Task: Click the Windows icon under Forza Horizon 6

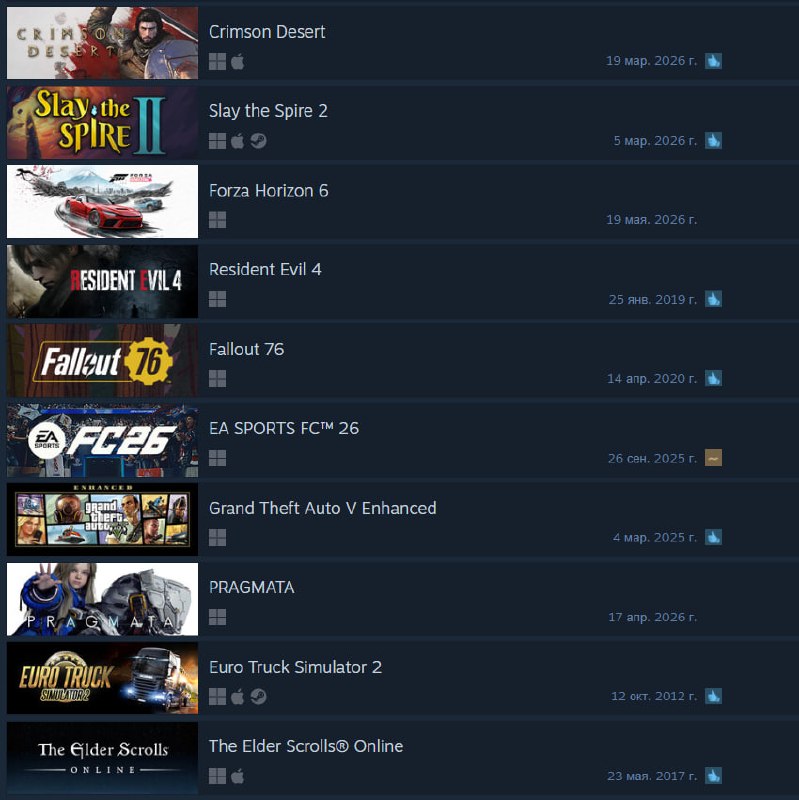Action: [217, 220]
